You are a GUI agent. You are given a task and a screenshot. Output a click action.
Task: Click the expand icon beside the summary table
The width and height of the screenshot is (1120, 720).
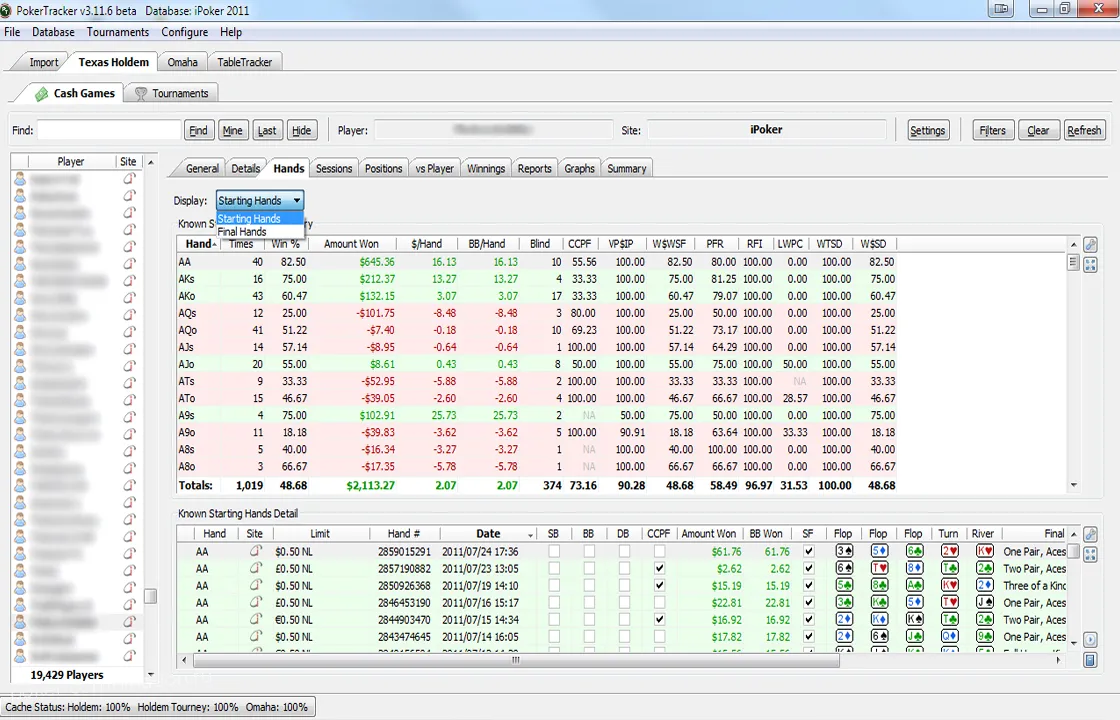click(x=1090, y=264)
